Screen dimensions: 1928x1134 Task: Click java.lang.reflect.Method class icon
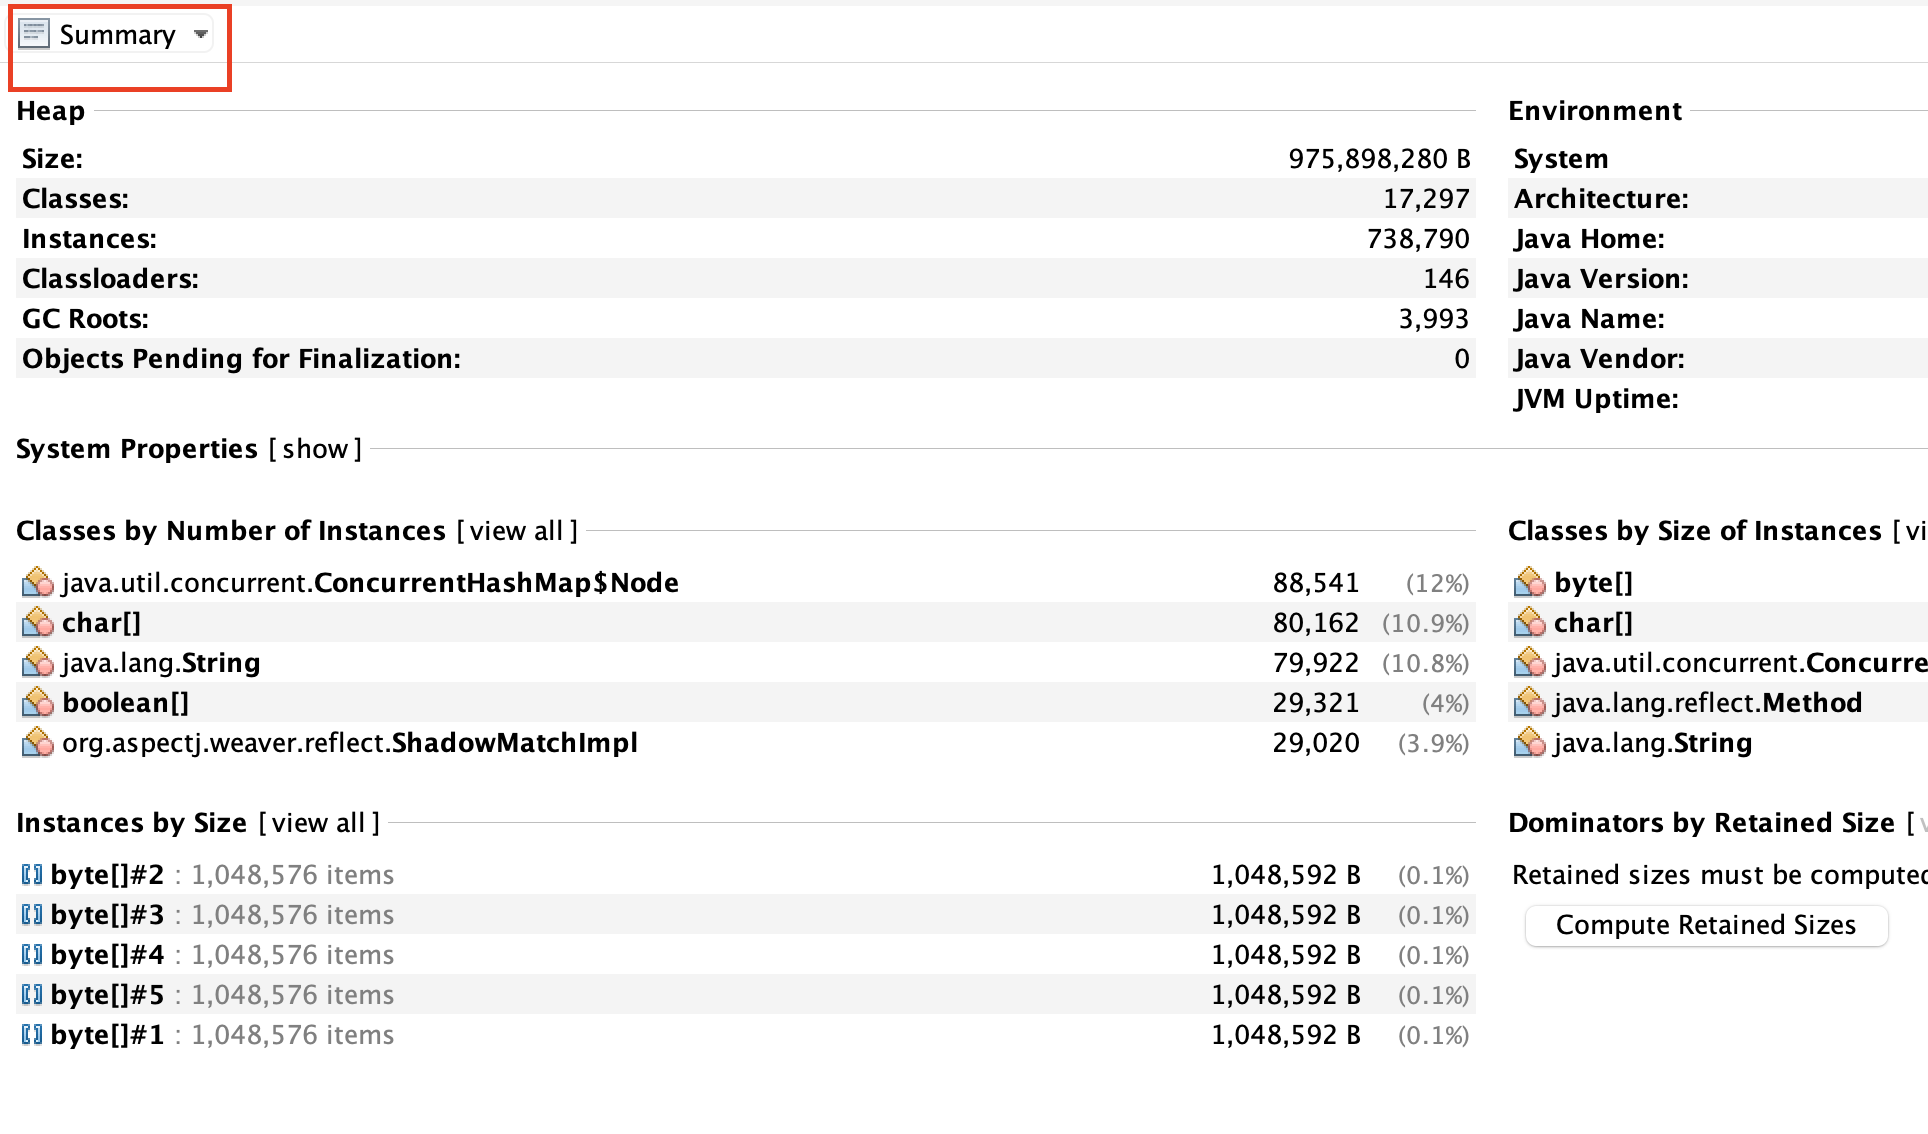point(1529,702)
